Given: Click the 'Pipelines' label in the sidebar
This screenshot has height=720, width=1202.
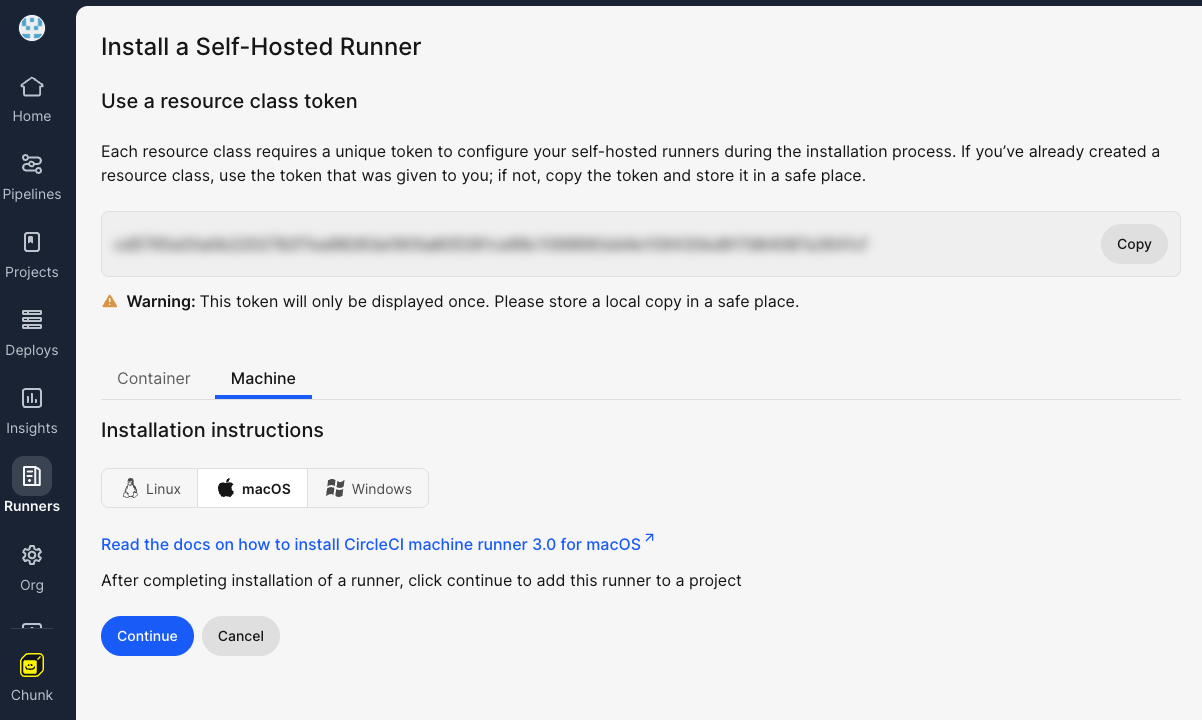Looking at the screenshot, I should (32, 194).
